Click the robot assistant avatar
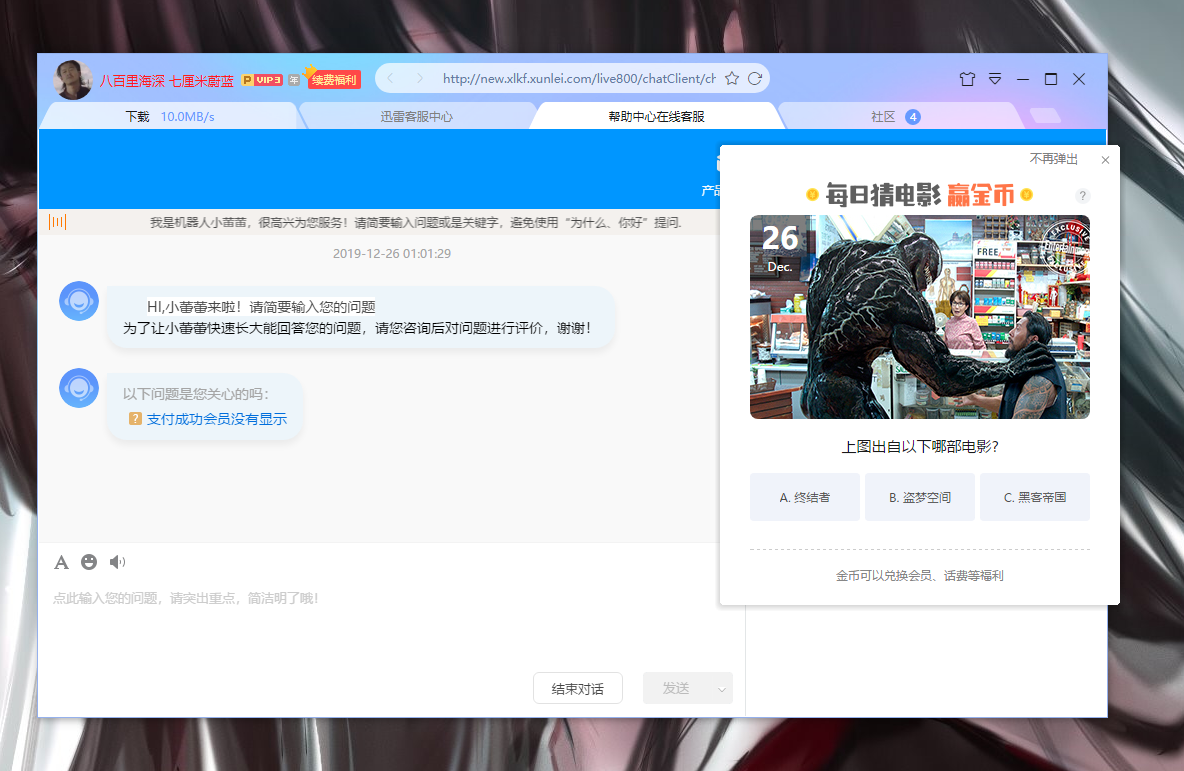1184x771 pixels. [79, 300]
